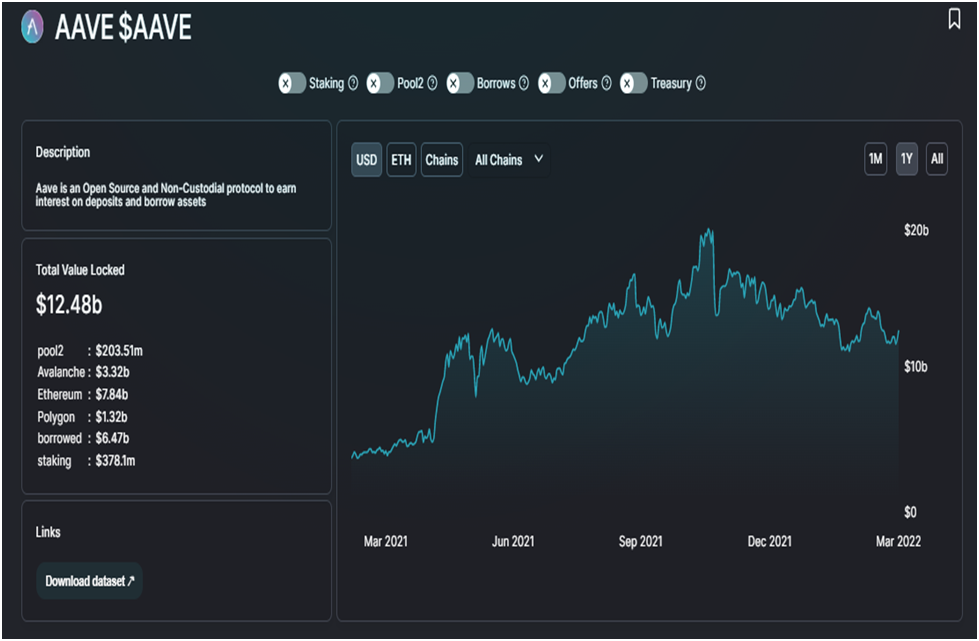This screenshot has height=641, width=979.
Task: Open the Download dataset link
Action: point(89,581)
